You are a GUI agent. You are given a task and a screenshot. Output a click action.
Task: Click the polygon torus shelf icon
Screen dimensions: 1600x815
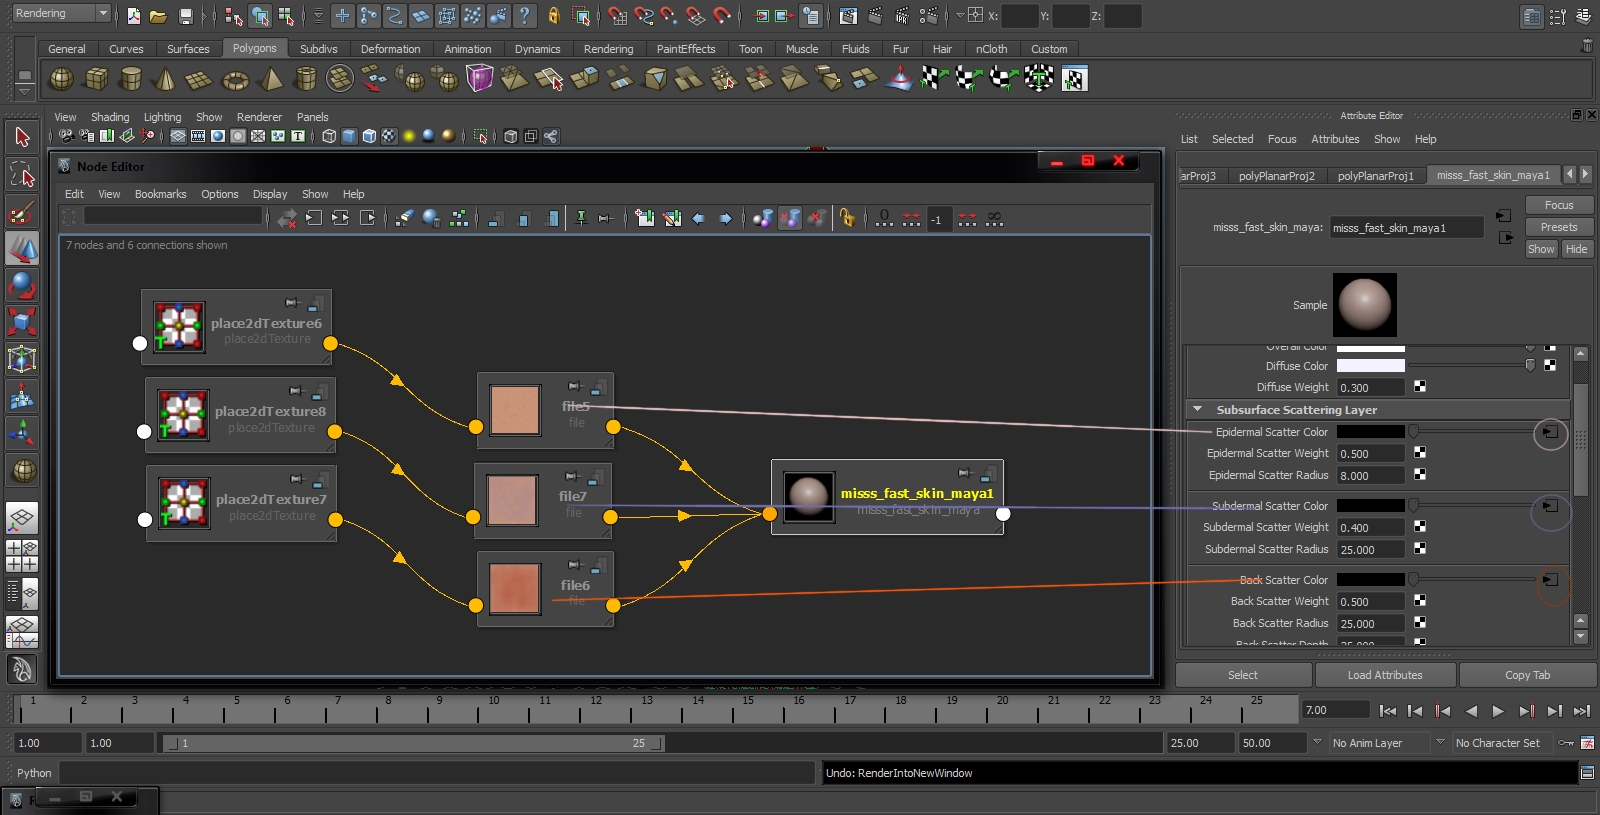click(235, 80)
